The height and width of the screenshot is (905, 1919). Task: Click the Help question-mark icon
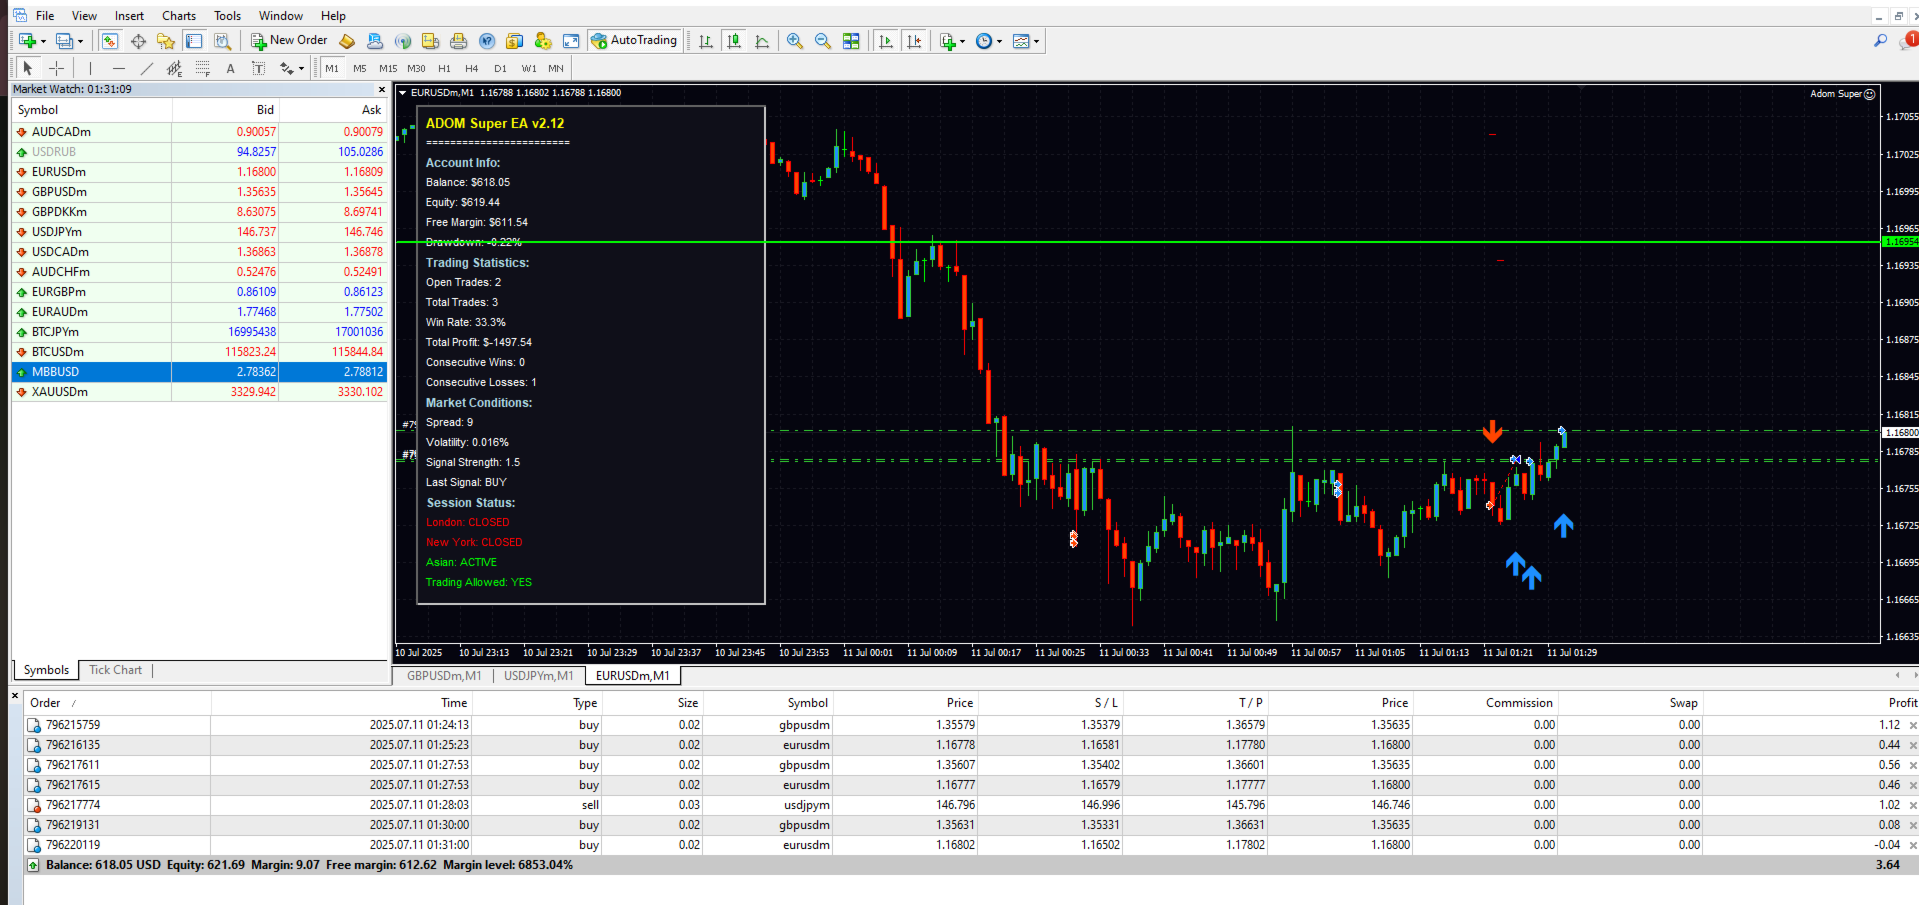point(487,41)
